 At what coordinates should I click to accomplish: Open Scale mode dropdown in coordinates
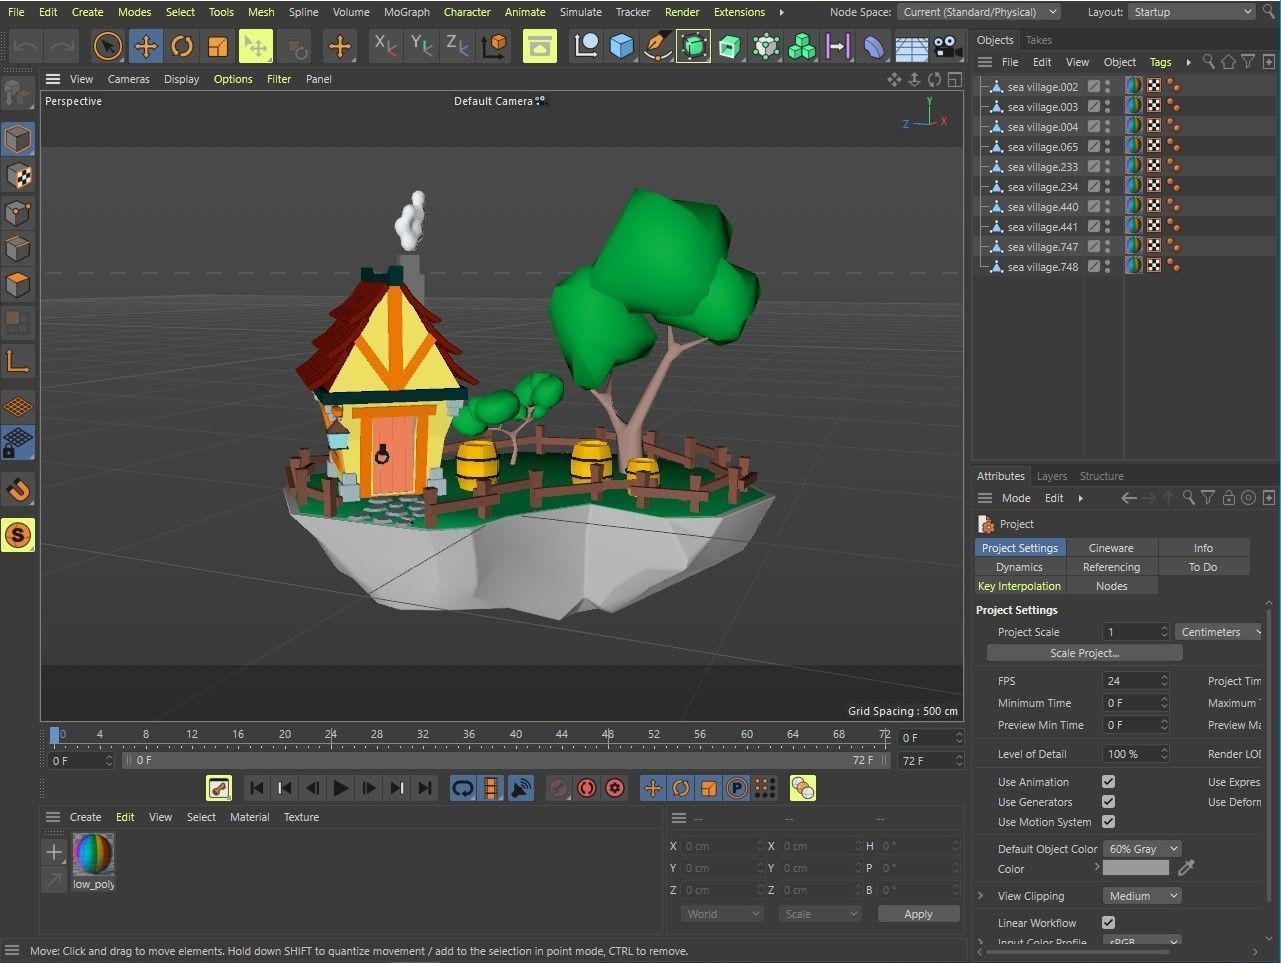point(820,914)
